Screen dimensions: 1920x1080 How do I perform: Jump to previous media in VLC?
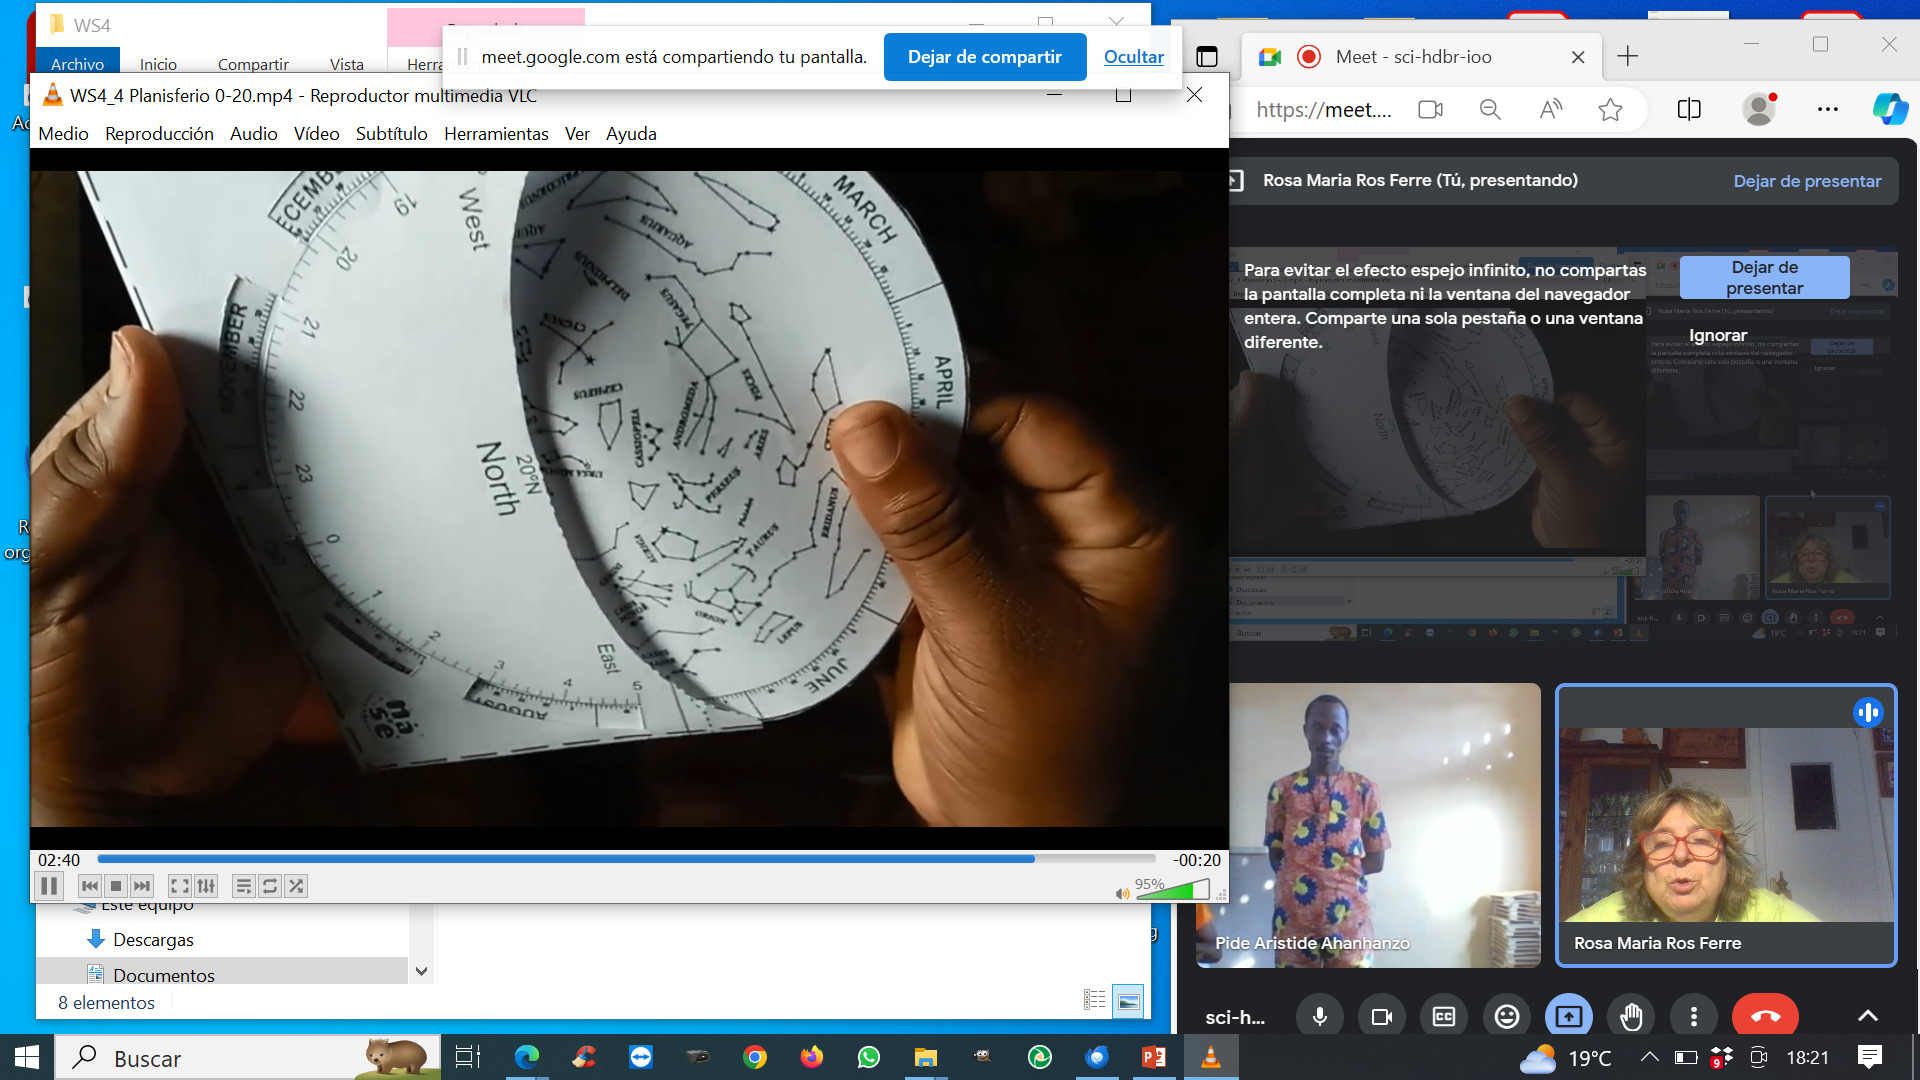pyautogui.click(x=89, y=886)
